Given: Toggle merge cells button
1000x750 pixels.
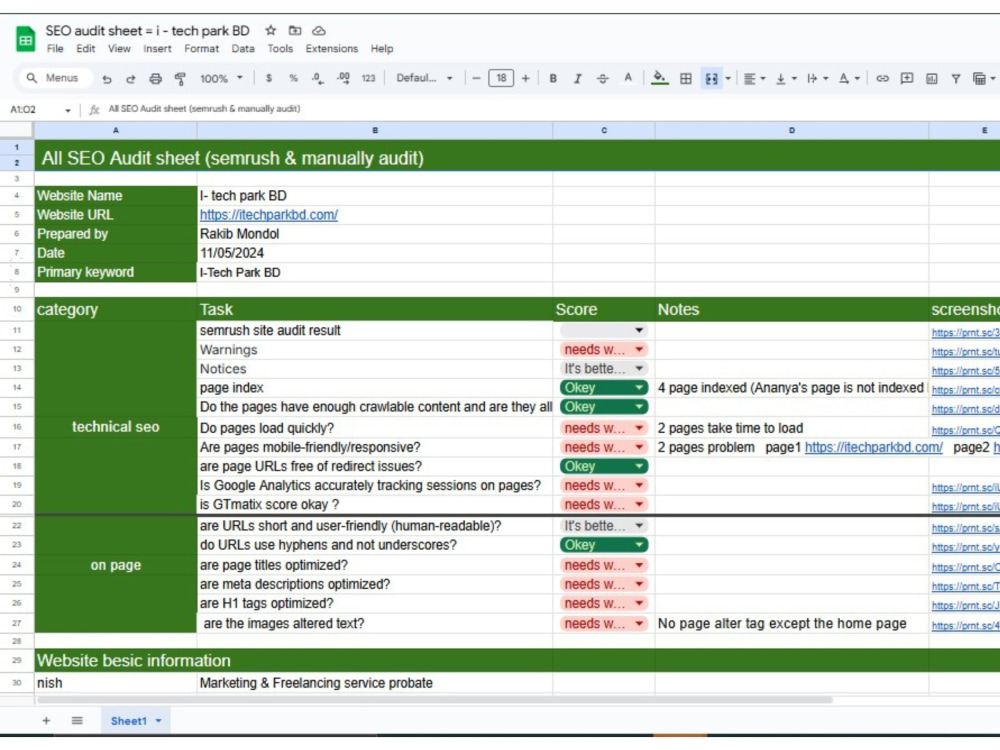Looking at the screenshot, I should coord(711,78).
